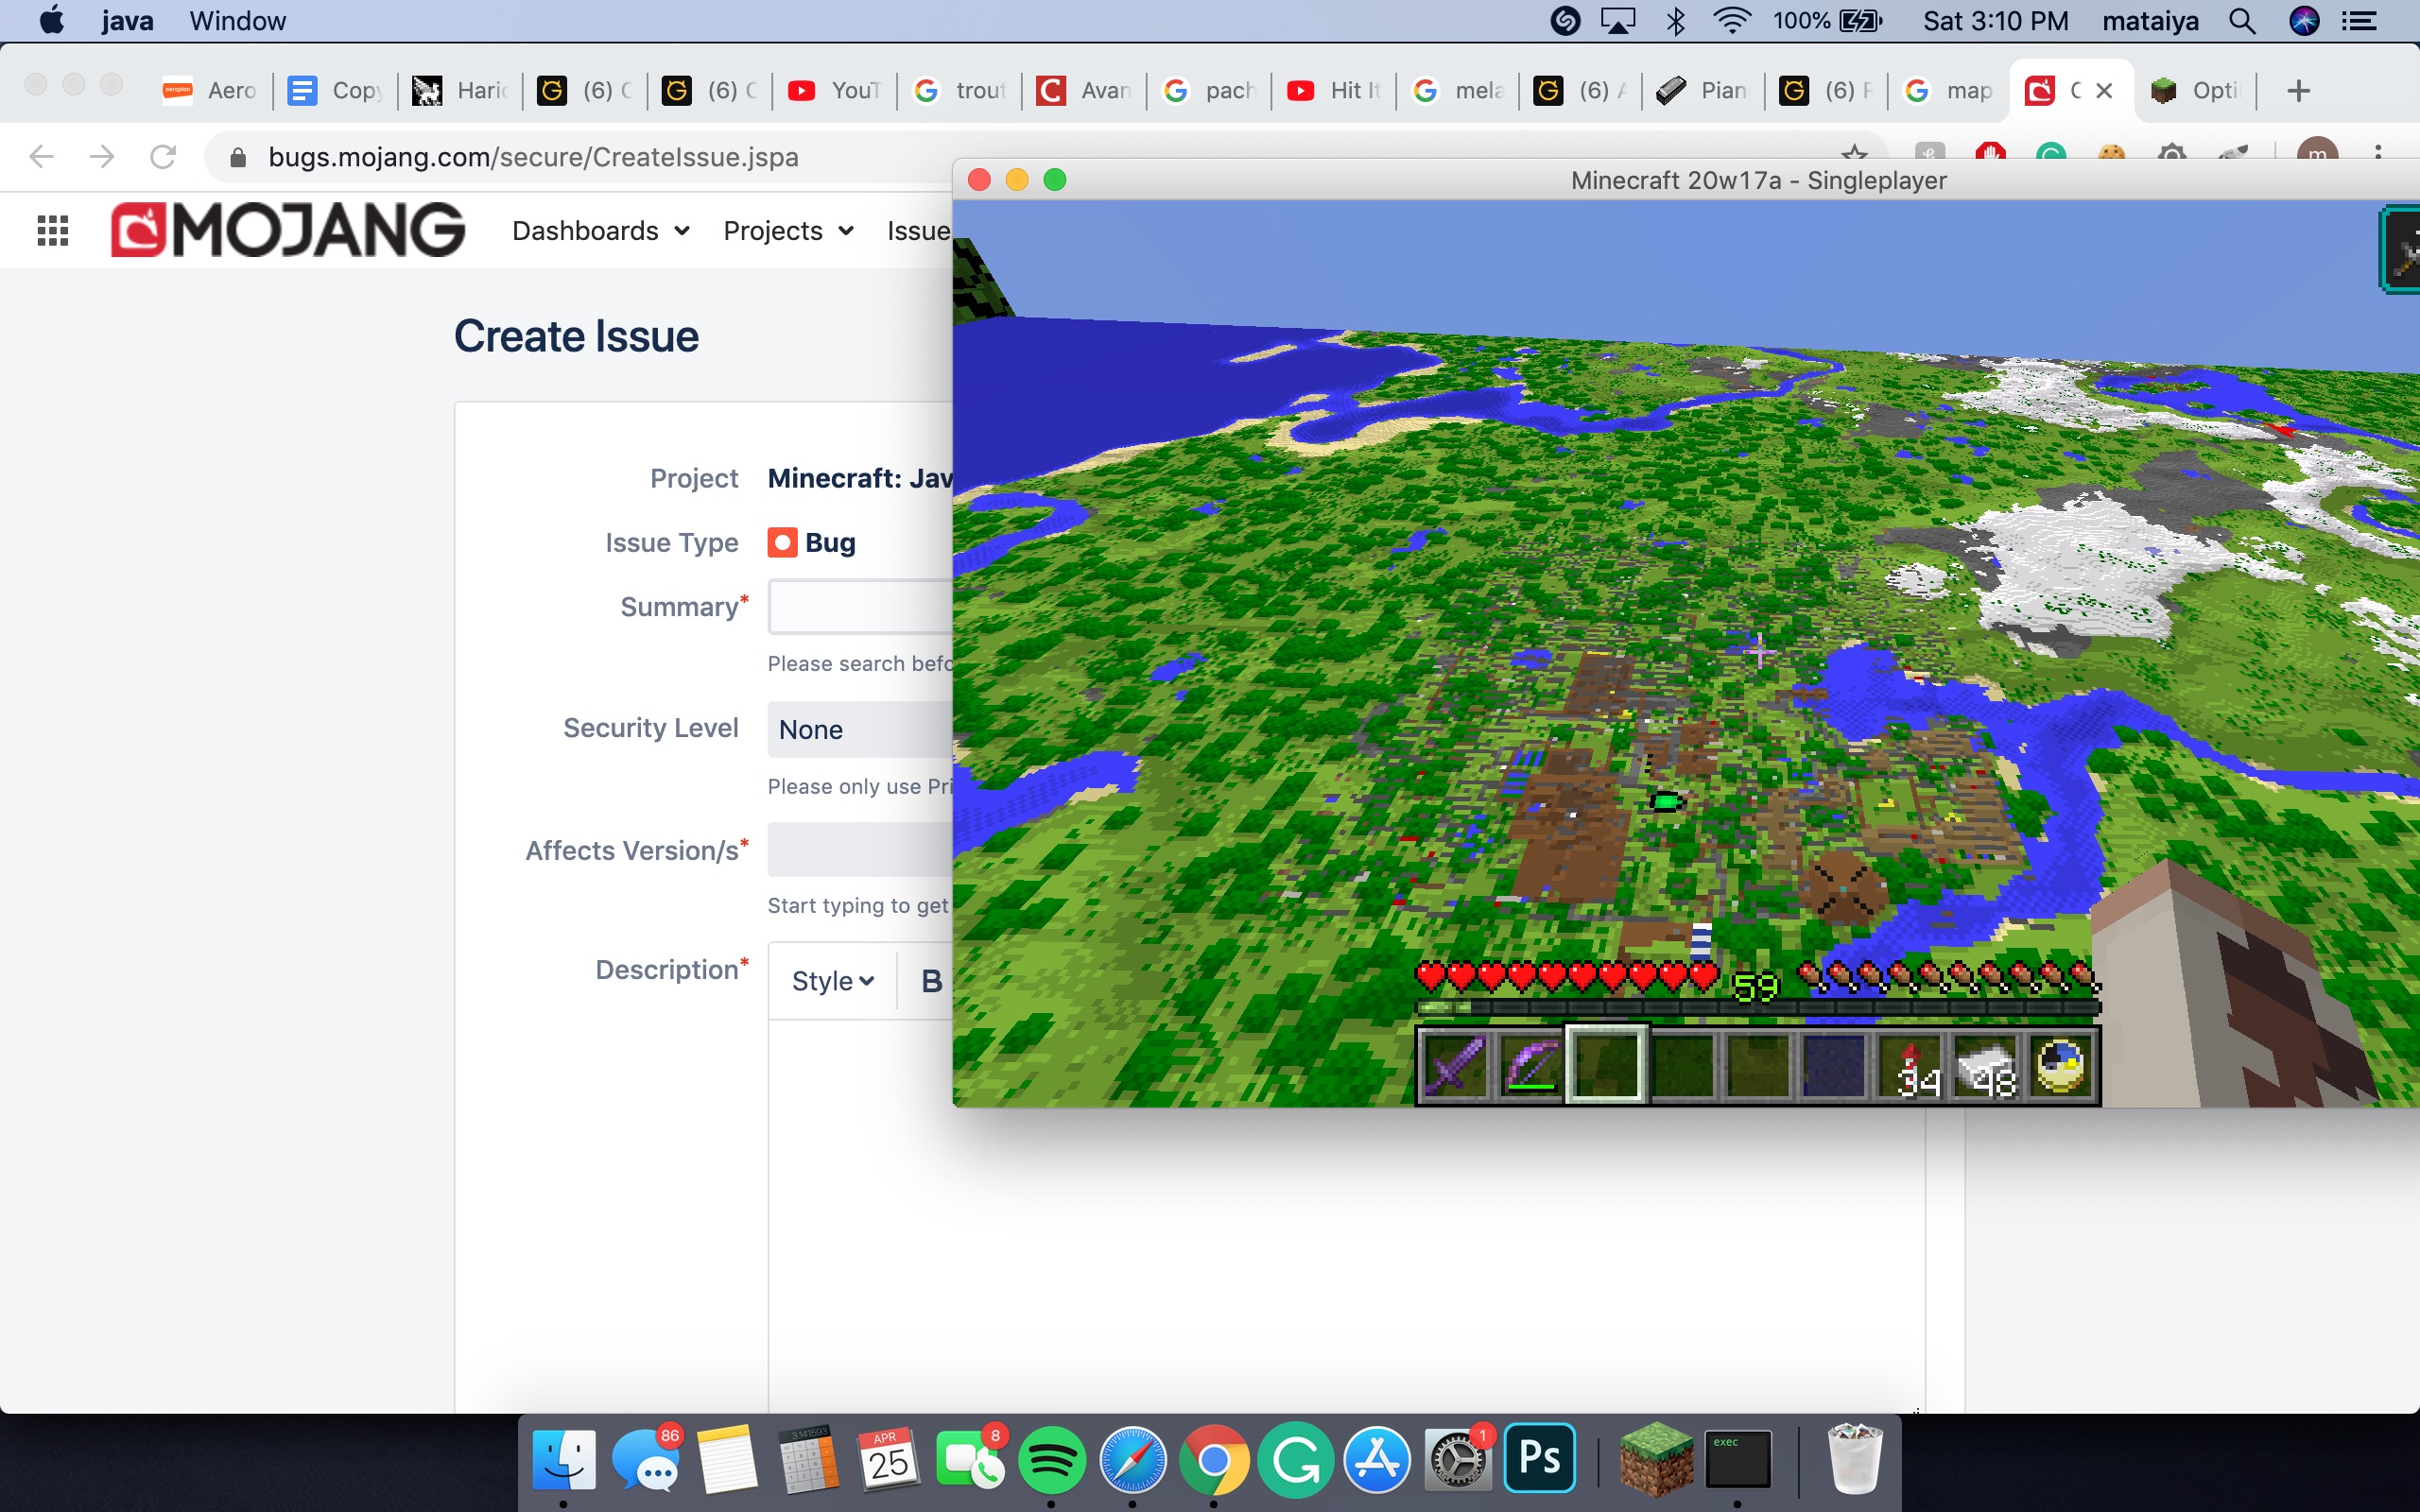Select the clock item in hotbar
The height and width of the screenshot is (1512, 2420).
point(2062,1065)
